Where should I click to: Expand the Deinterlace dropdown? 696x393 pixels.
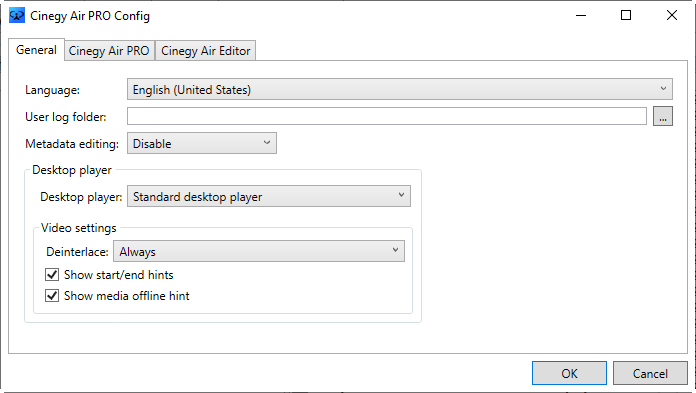[x=259, y=251]
